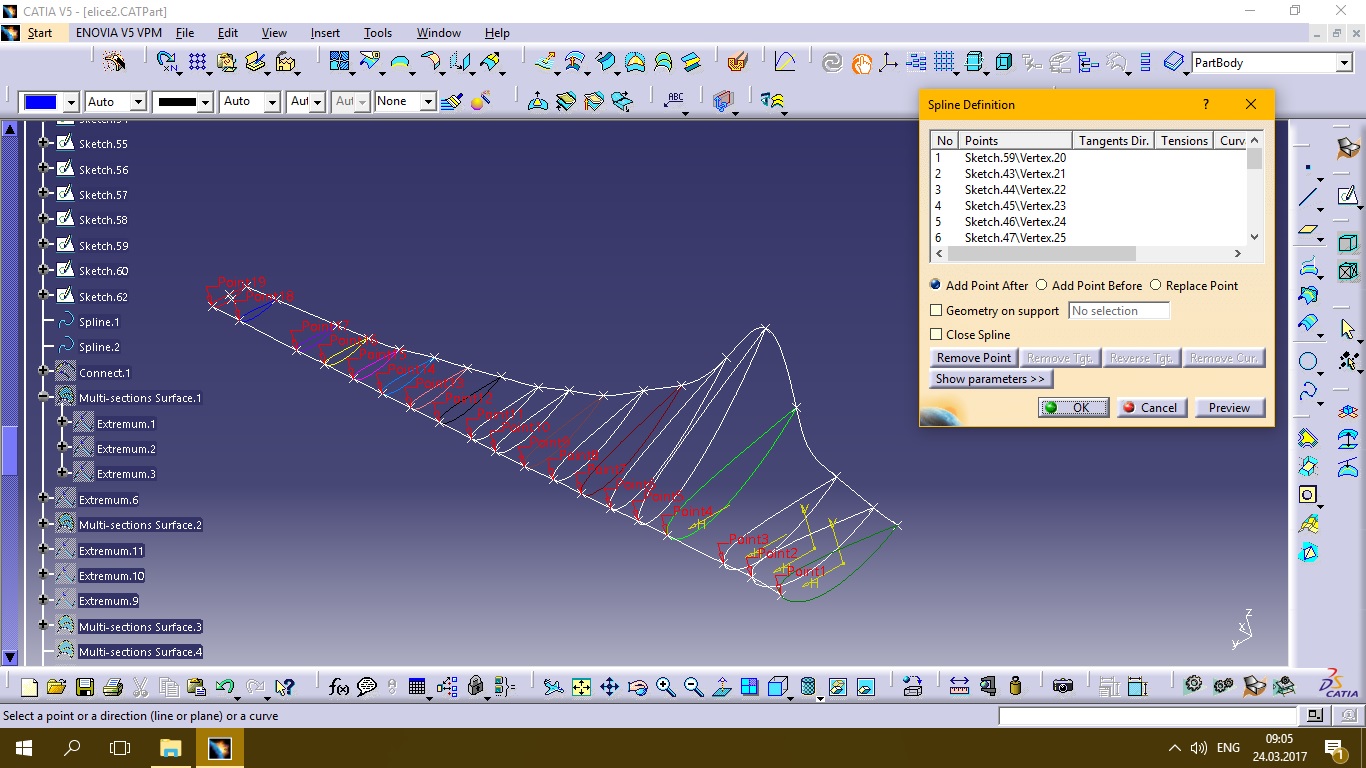
Task: Open the None rendering style dropdown
Action: click(428, 102)
